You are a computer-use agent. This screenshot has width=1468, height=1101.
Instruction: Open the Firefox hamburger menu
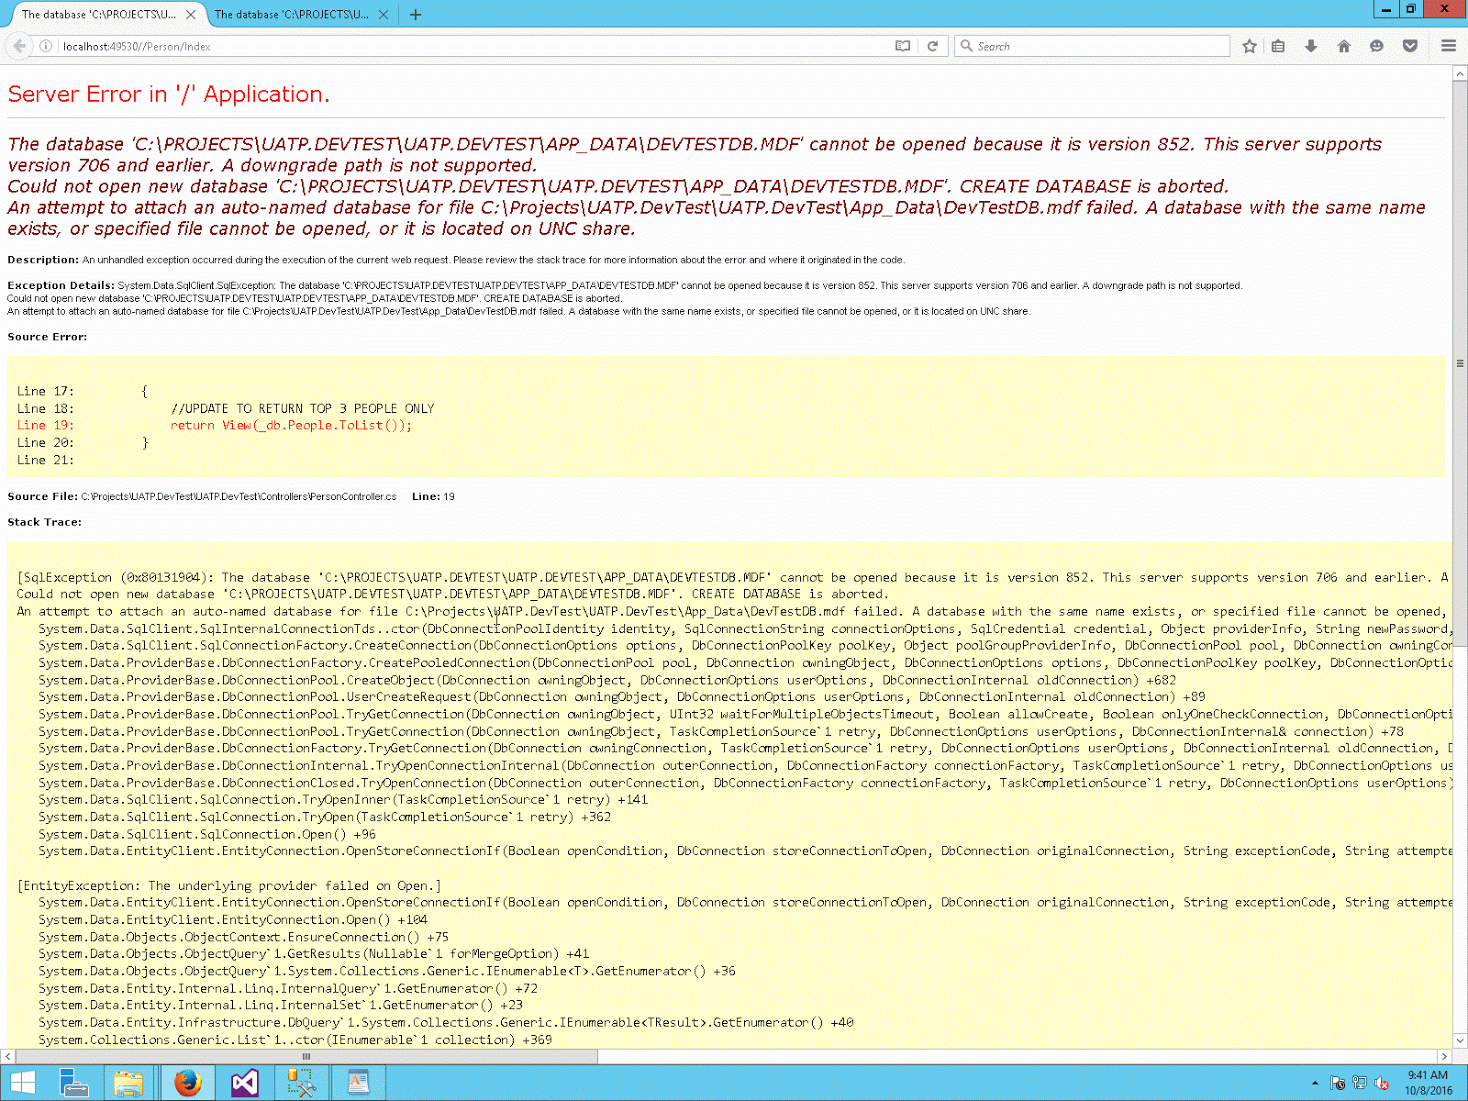1448,46
